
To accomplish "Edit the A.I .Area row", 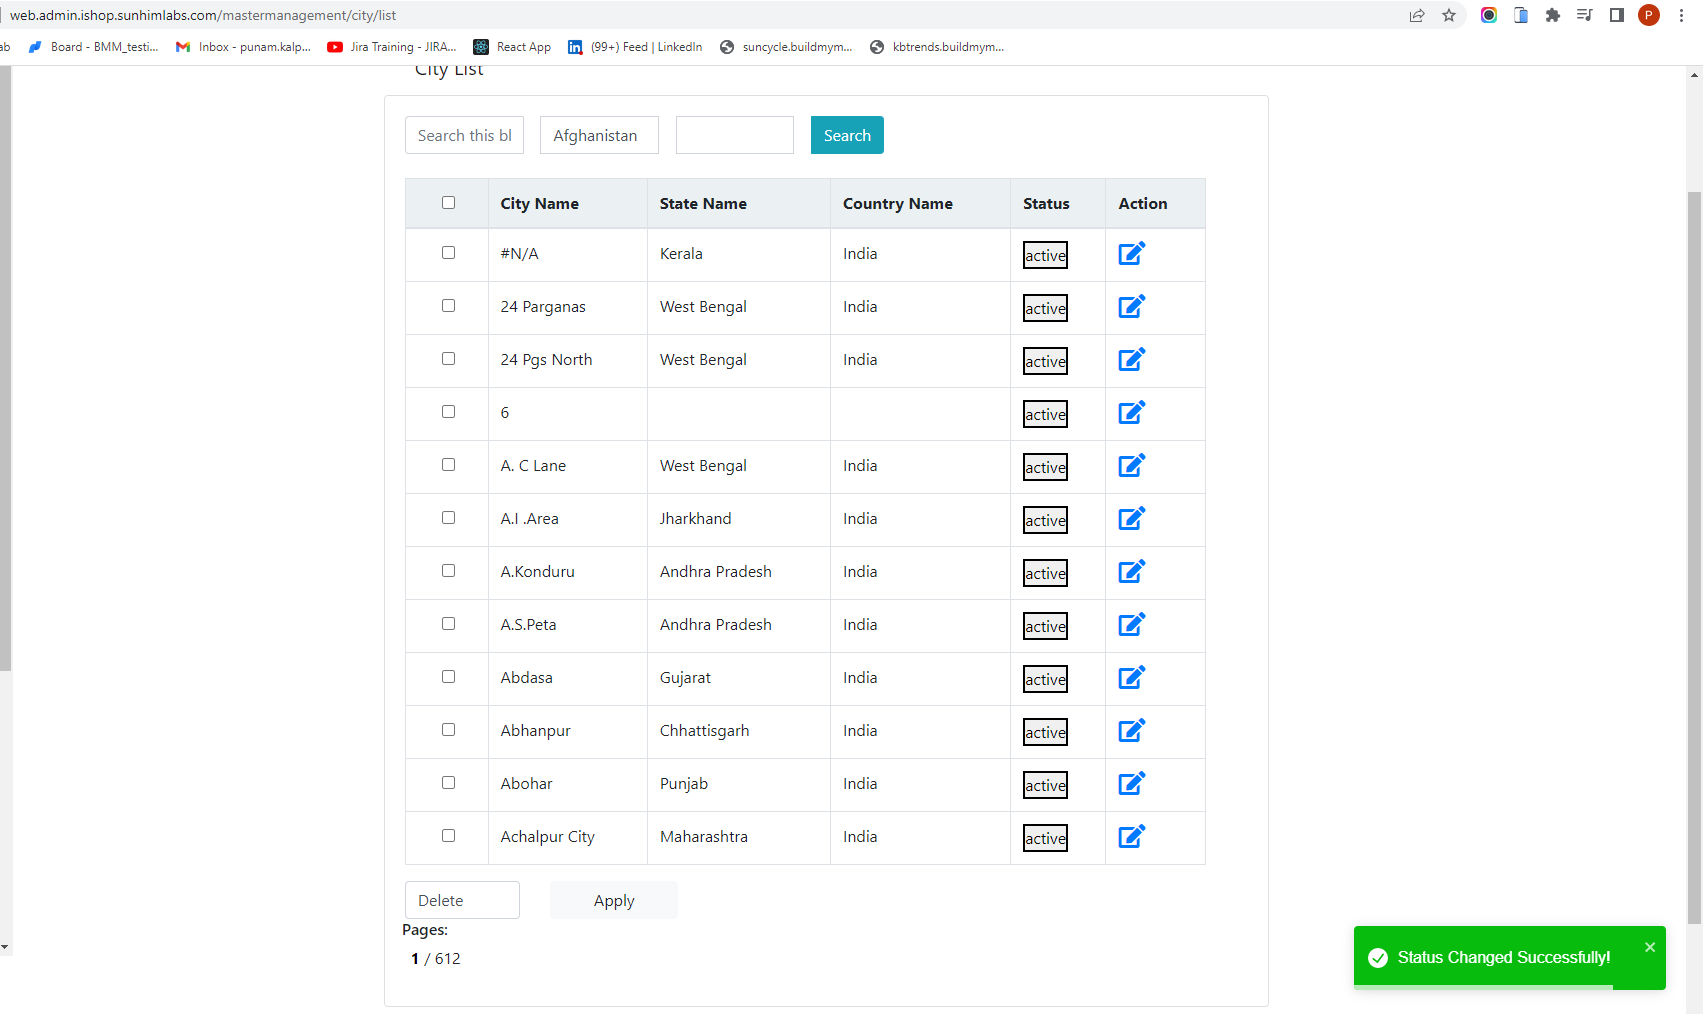I will point(1131,519).
